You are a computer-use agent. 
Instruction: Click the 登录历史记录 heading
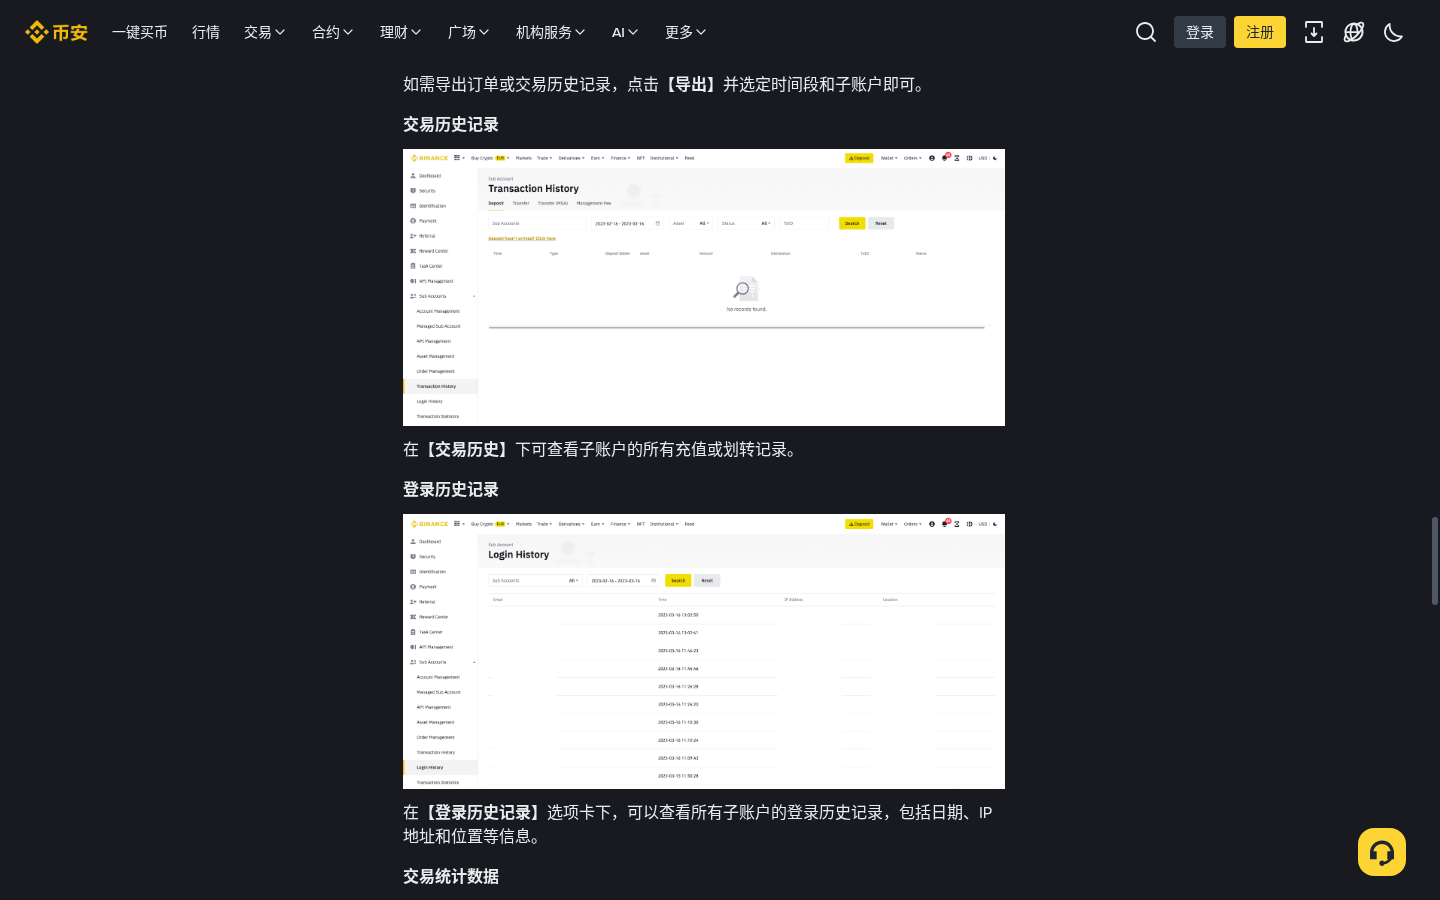pos(451,490)
